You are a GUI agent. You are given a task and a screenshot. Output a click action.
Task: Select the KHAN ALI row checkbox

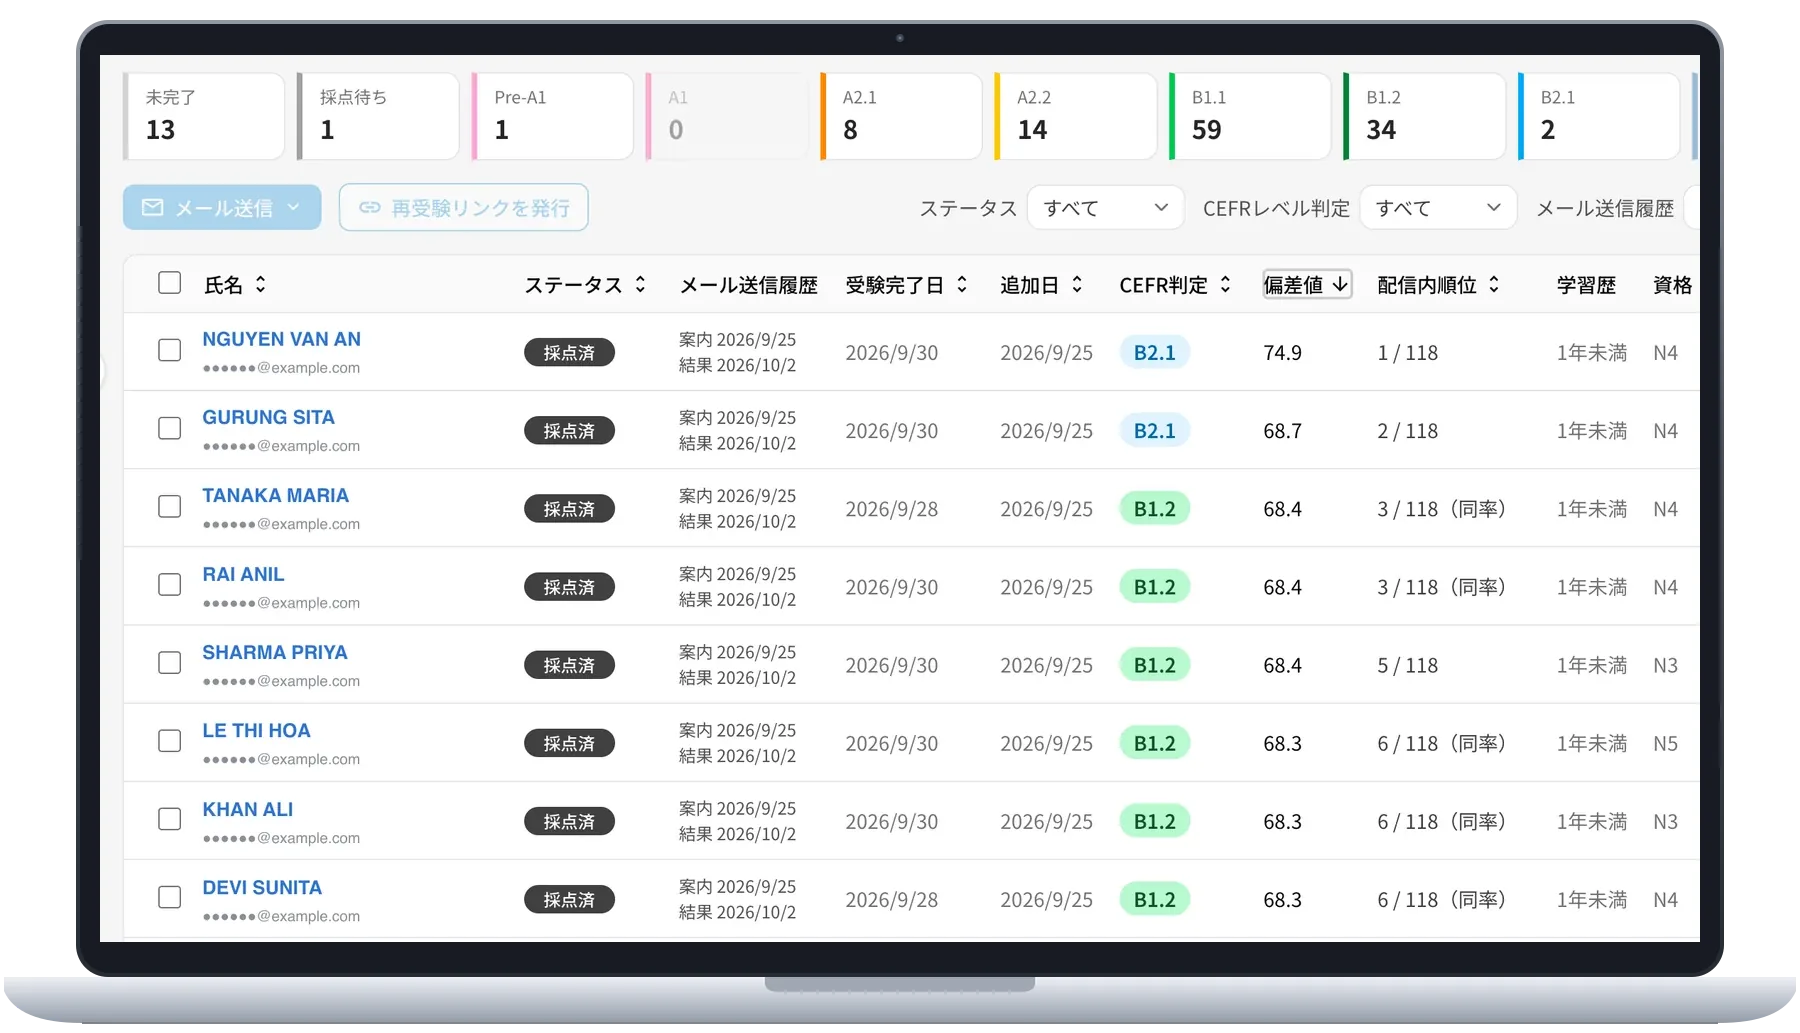coord(170,819)
